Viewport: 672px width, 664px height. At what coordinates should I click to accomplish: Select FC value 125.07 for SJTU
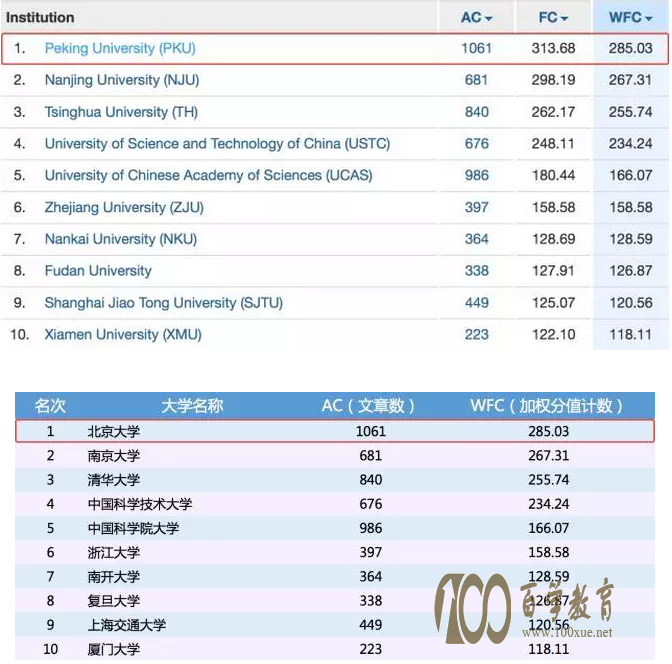[x=553, y=303]
